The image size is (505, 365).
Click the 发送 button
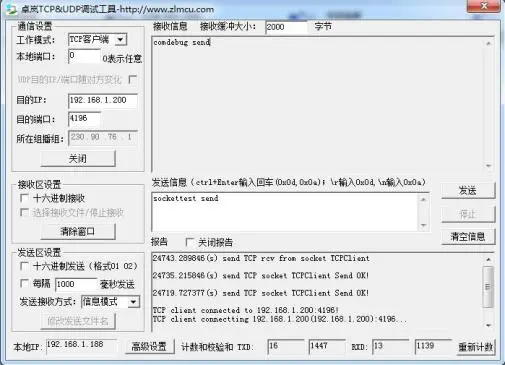tap(468, 191)
